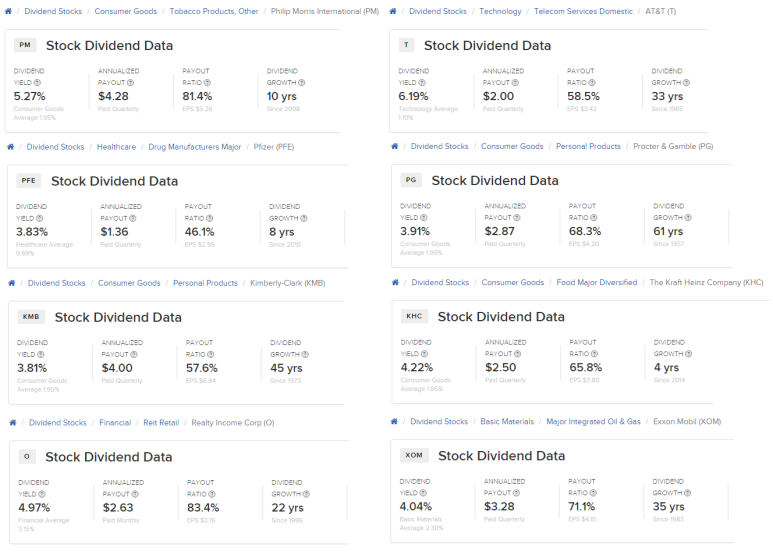
Task: Click the KHC ticker badge
Action: click(414, 316)
